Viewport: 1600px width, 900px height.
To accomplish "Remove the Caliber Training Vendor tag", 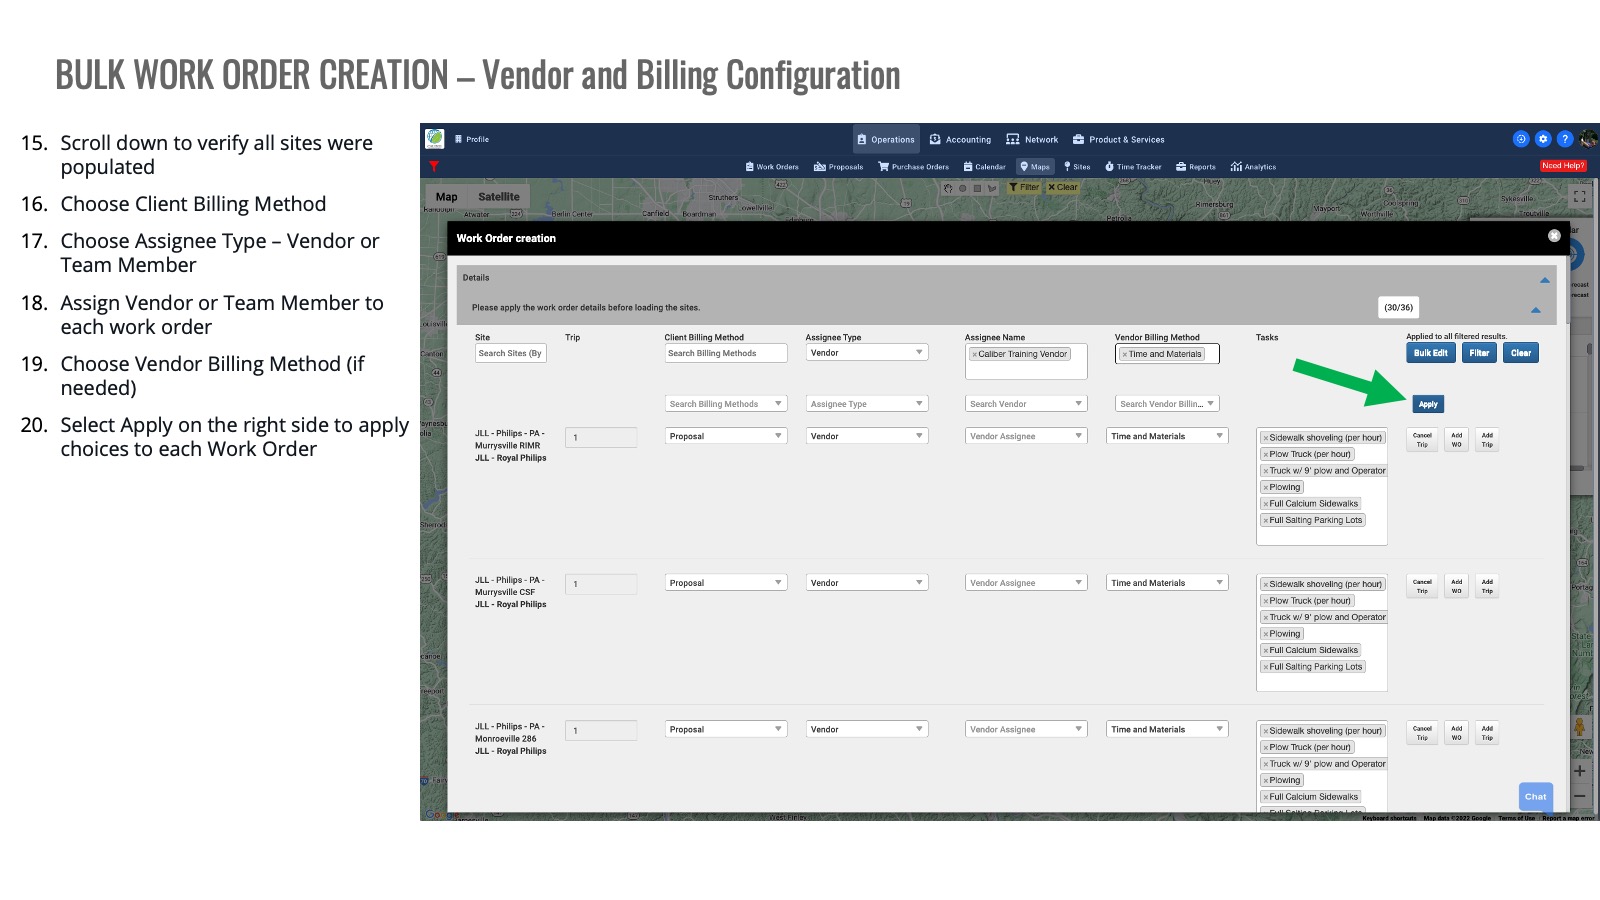I will point(974,354).
